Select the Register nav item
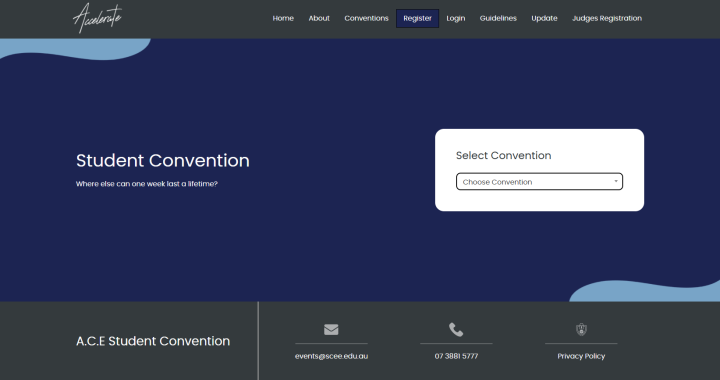This screenshot has width=720, height=380. [x=417, y=18]
